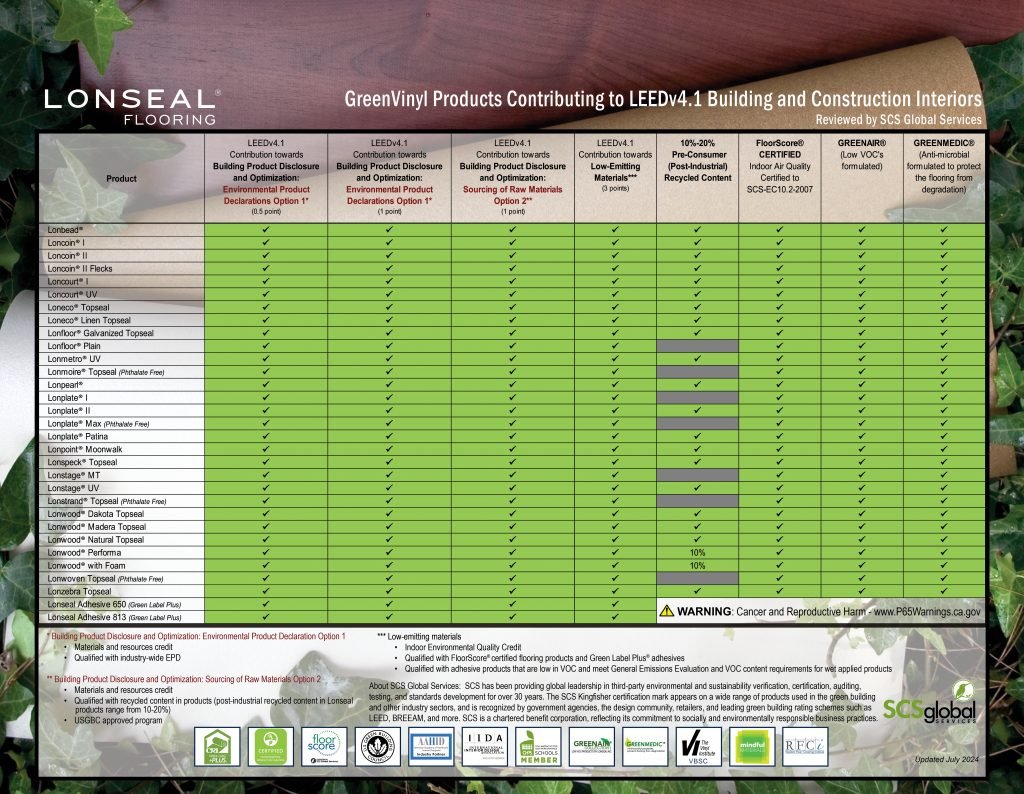Image resolution: width=1024 pixels, height=794 pixels.
Task: Click the SCS Global Services logo
Action: click(x=930, y=703)
